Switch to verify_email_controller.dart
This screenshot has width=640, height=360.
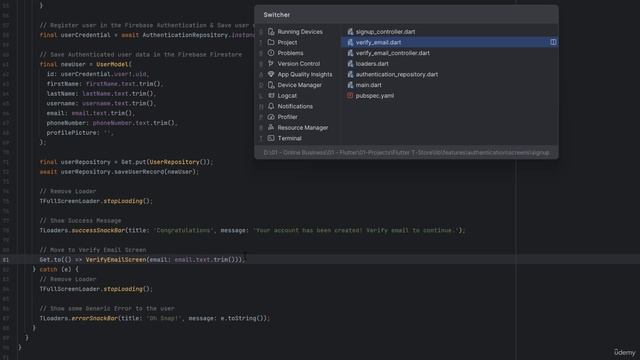click(393, 53)
